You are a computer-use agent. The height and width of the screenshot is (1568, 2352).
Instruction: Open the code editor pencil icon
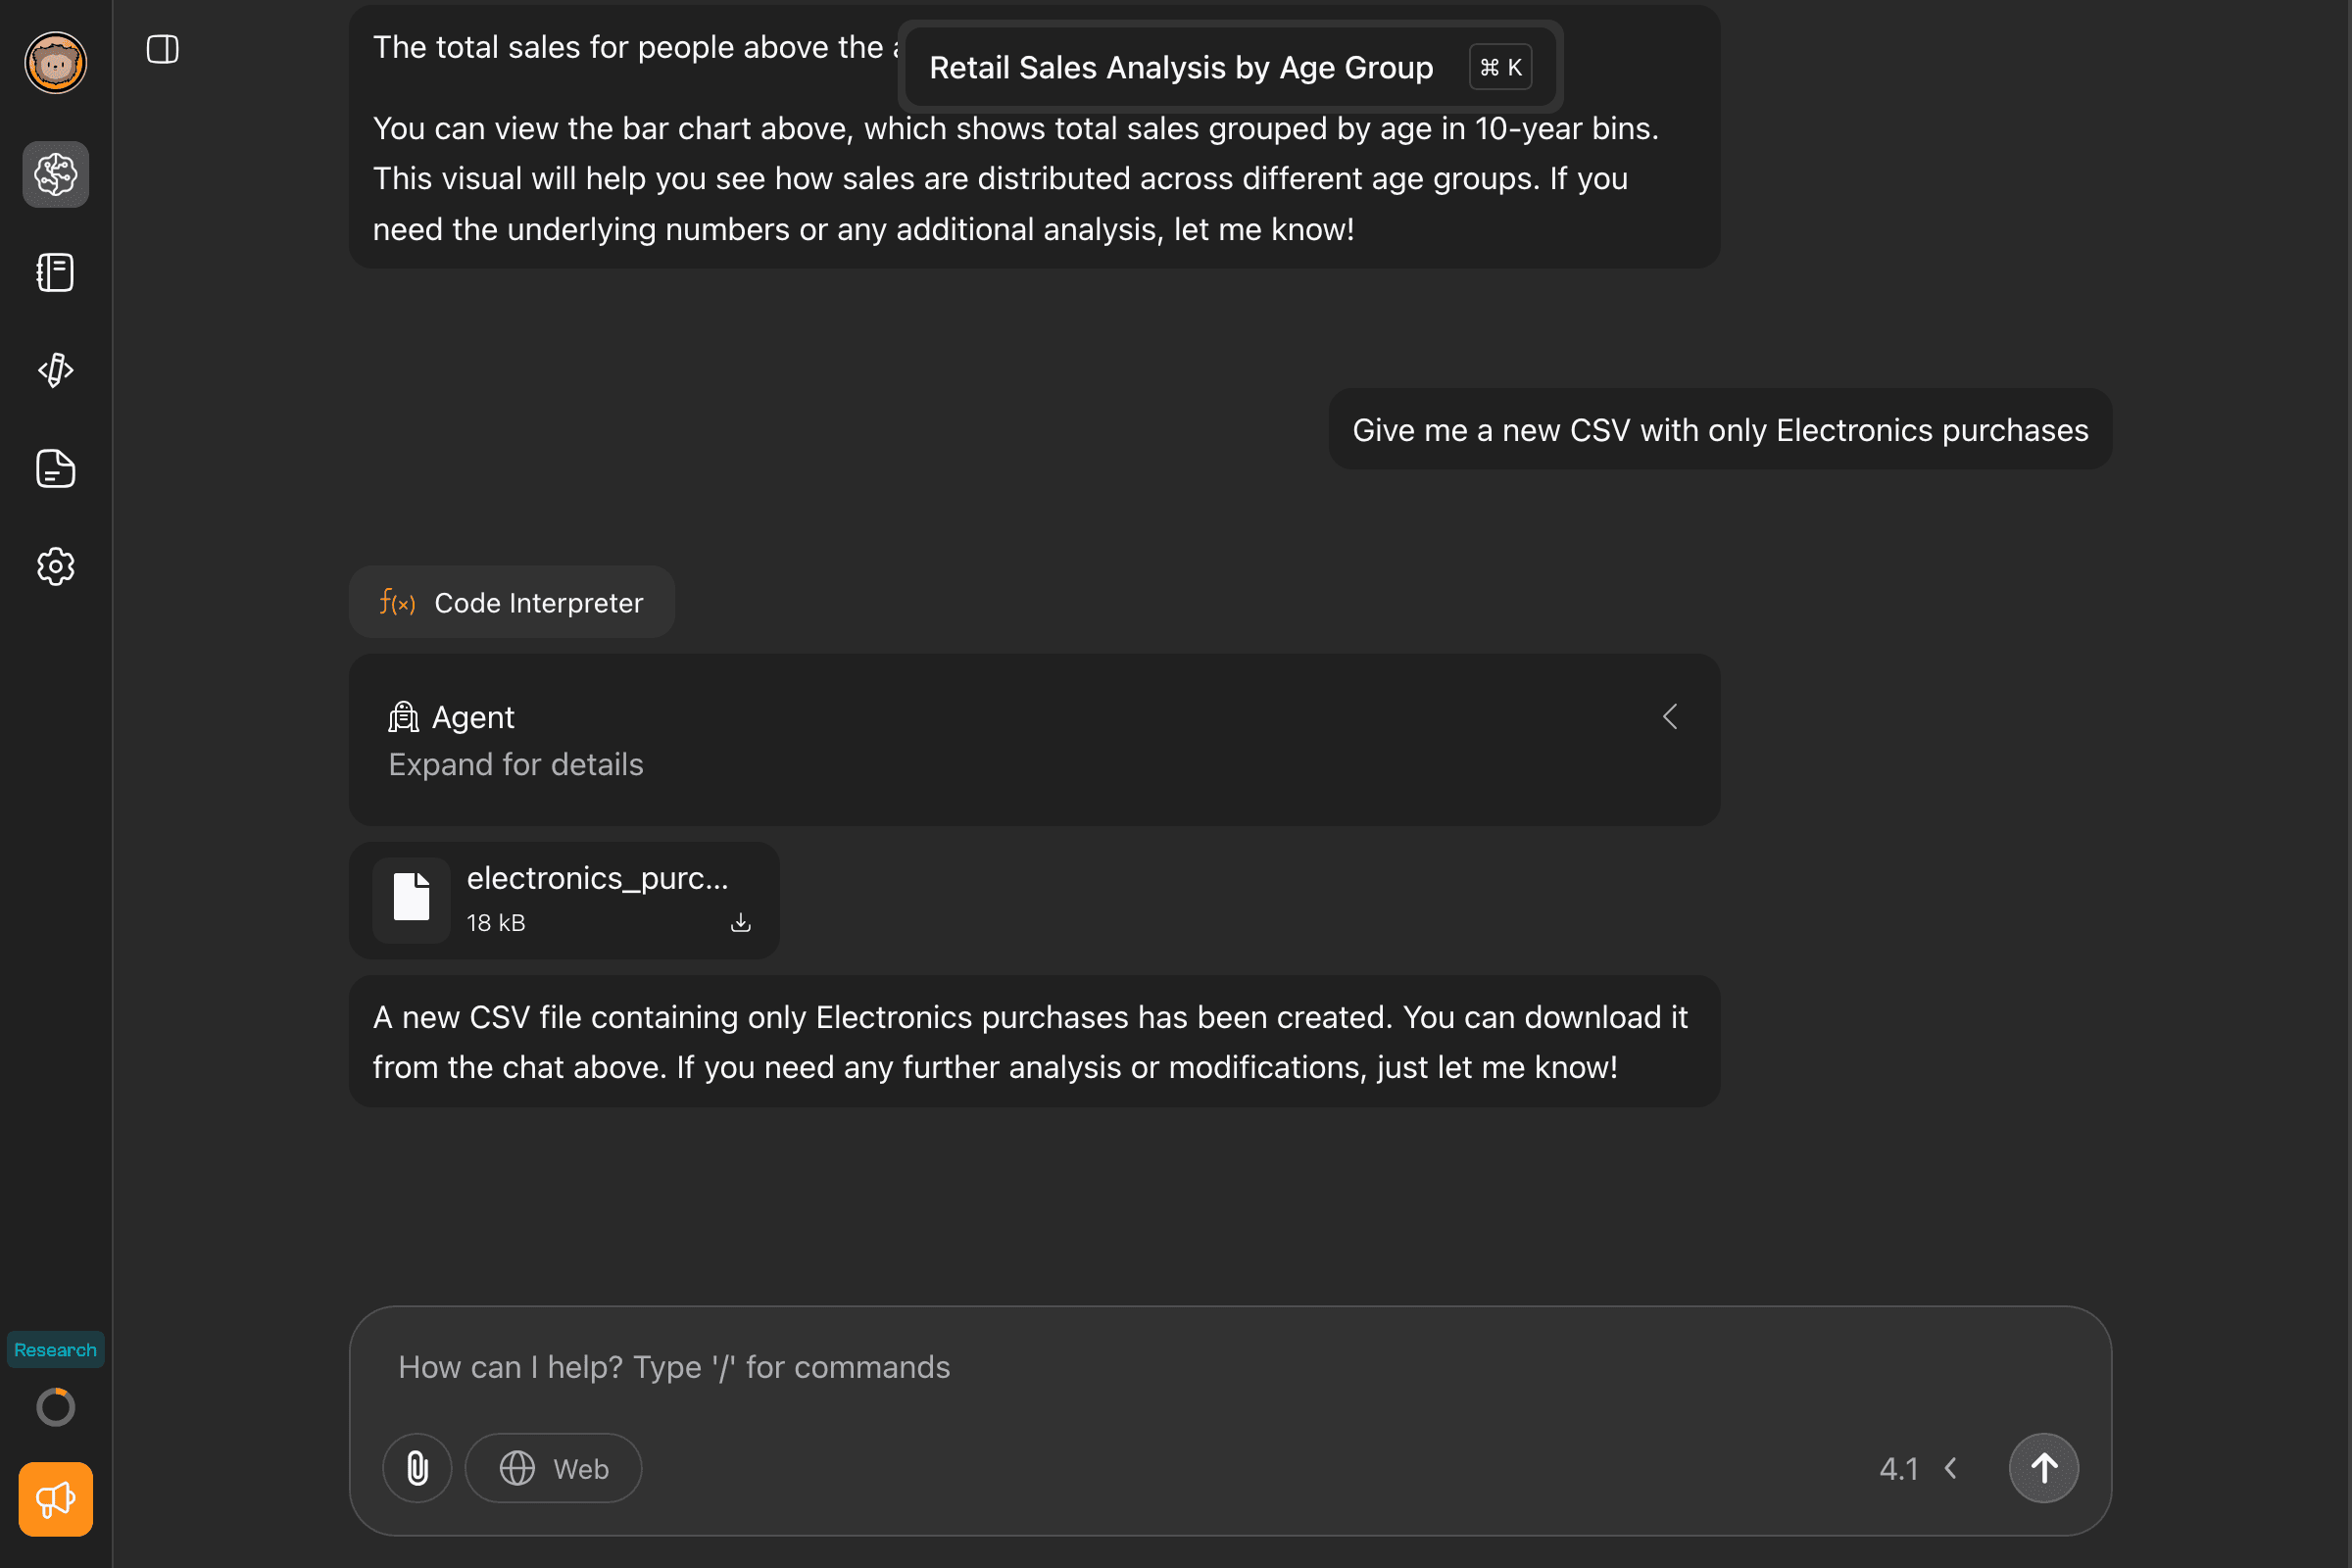[x=56, y=370]
